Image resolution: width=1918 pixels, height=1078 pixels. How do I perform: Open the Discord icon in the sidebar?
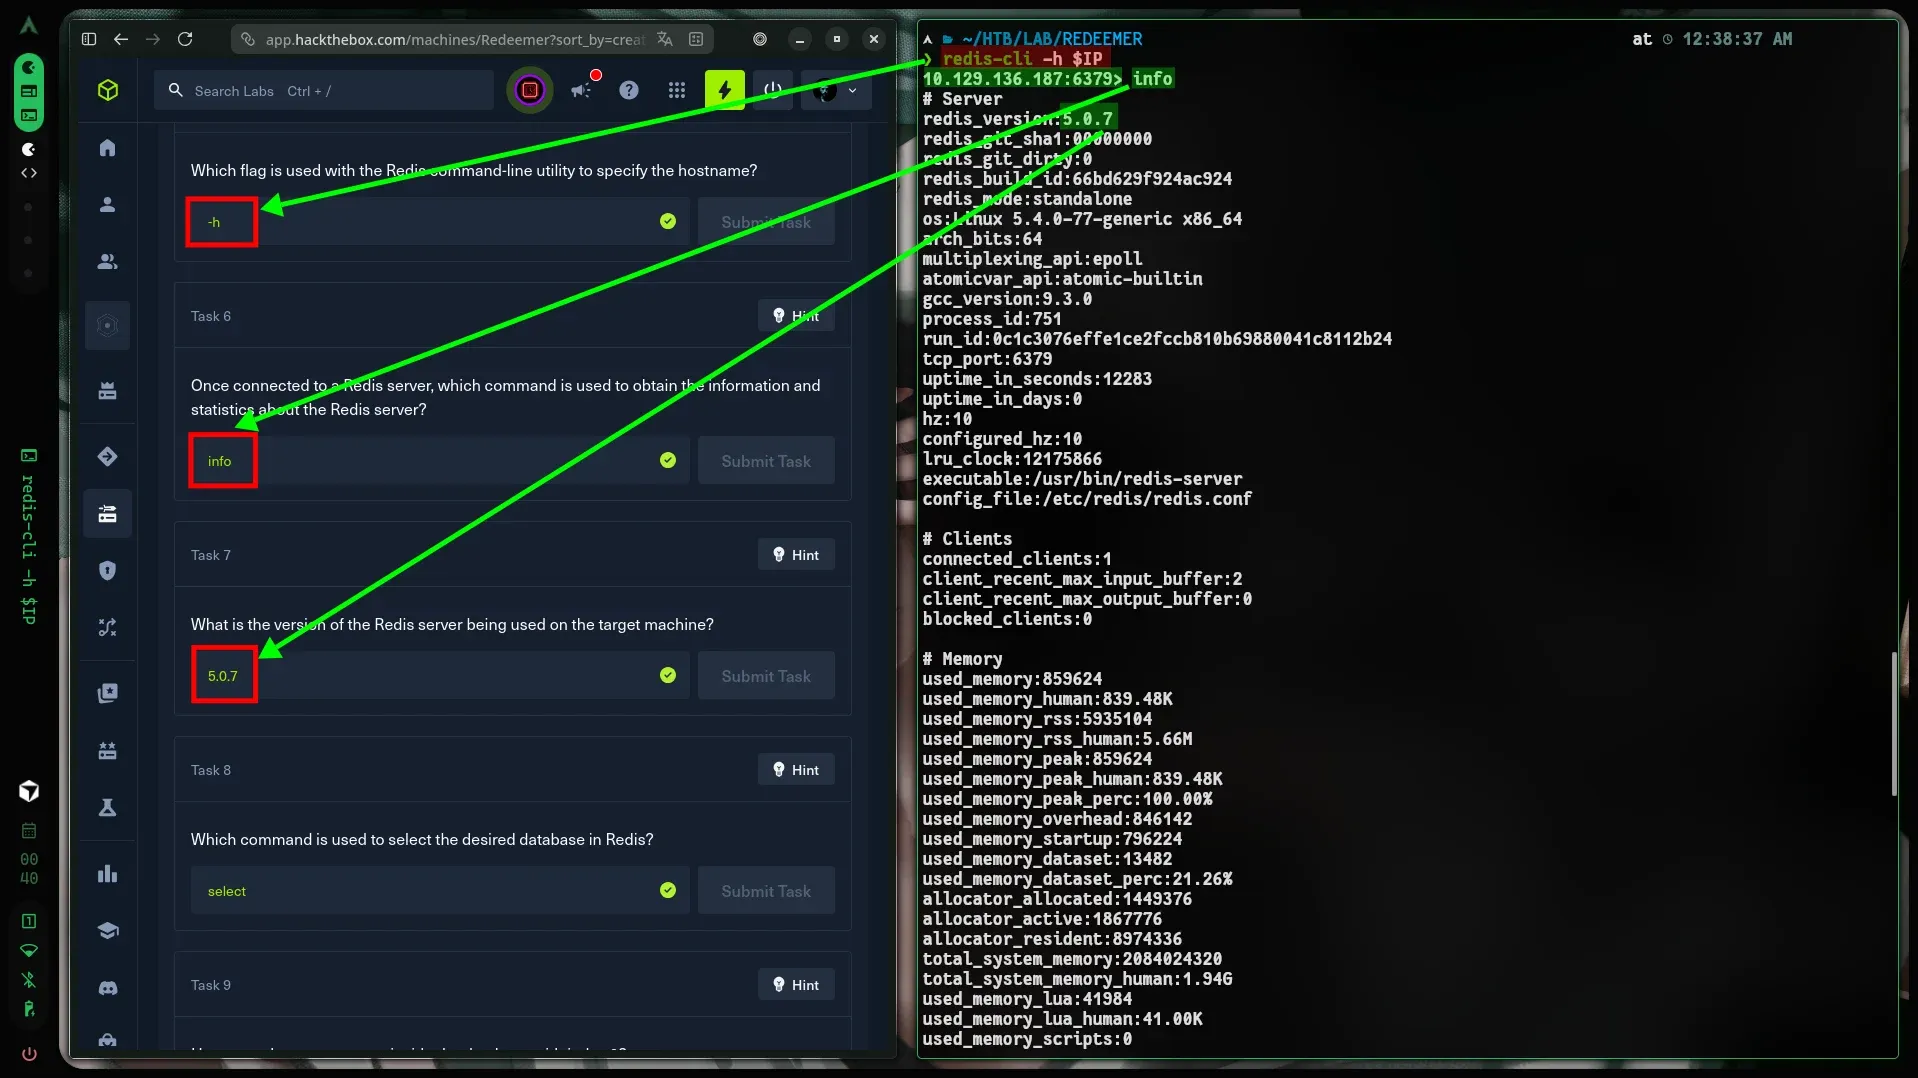108,988
